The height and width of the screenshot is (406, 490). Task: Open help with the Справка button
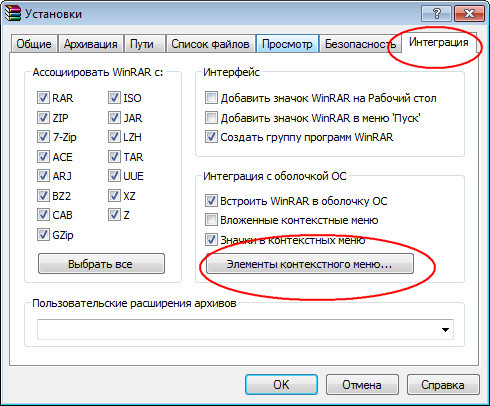point(443,384)
